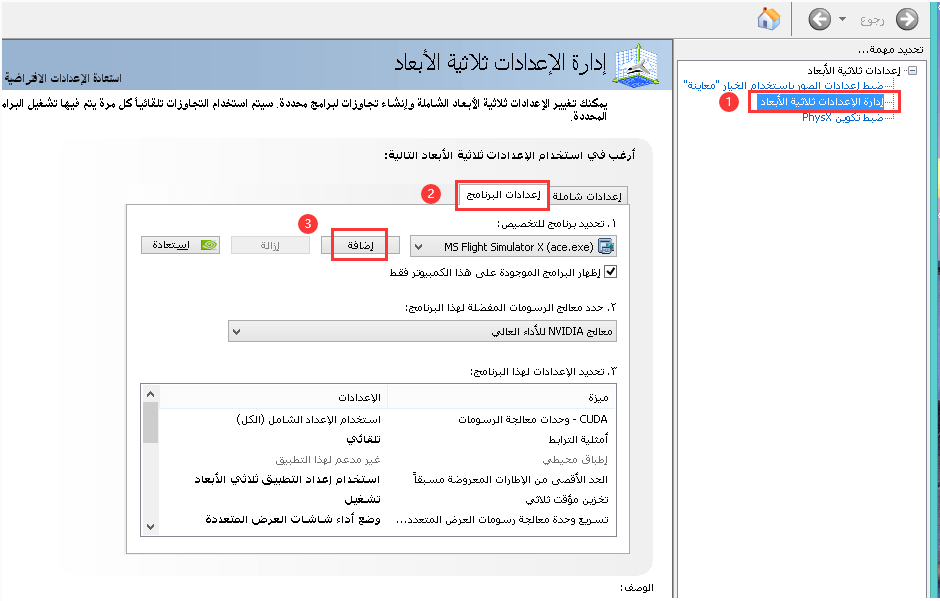Click the scroll up arrow in settings list
The height and width of the screenshot is (601, 940).
150,394
